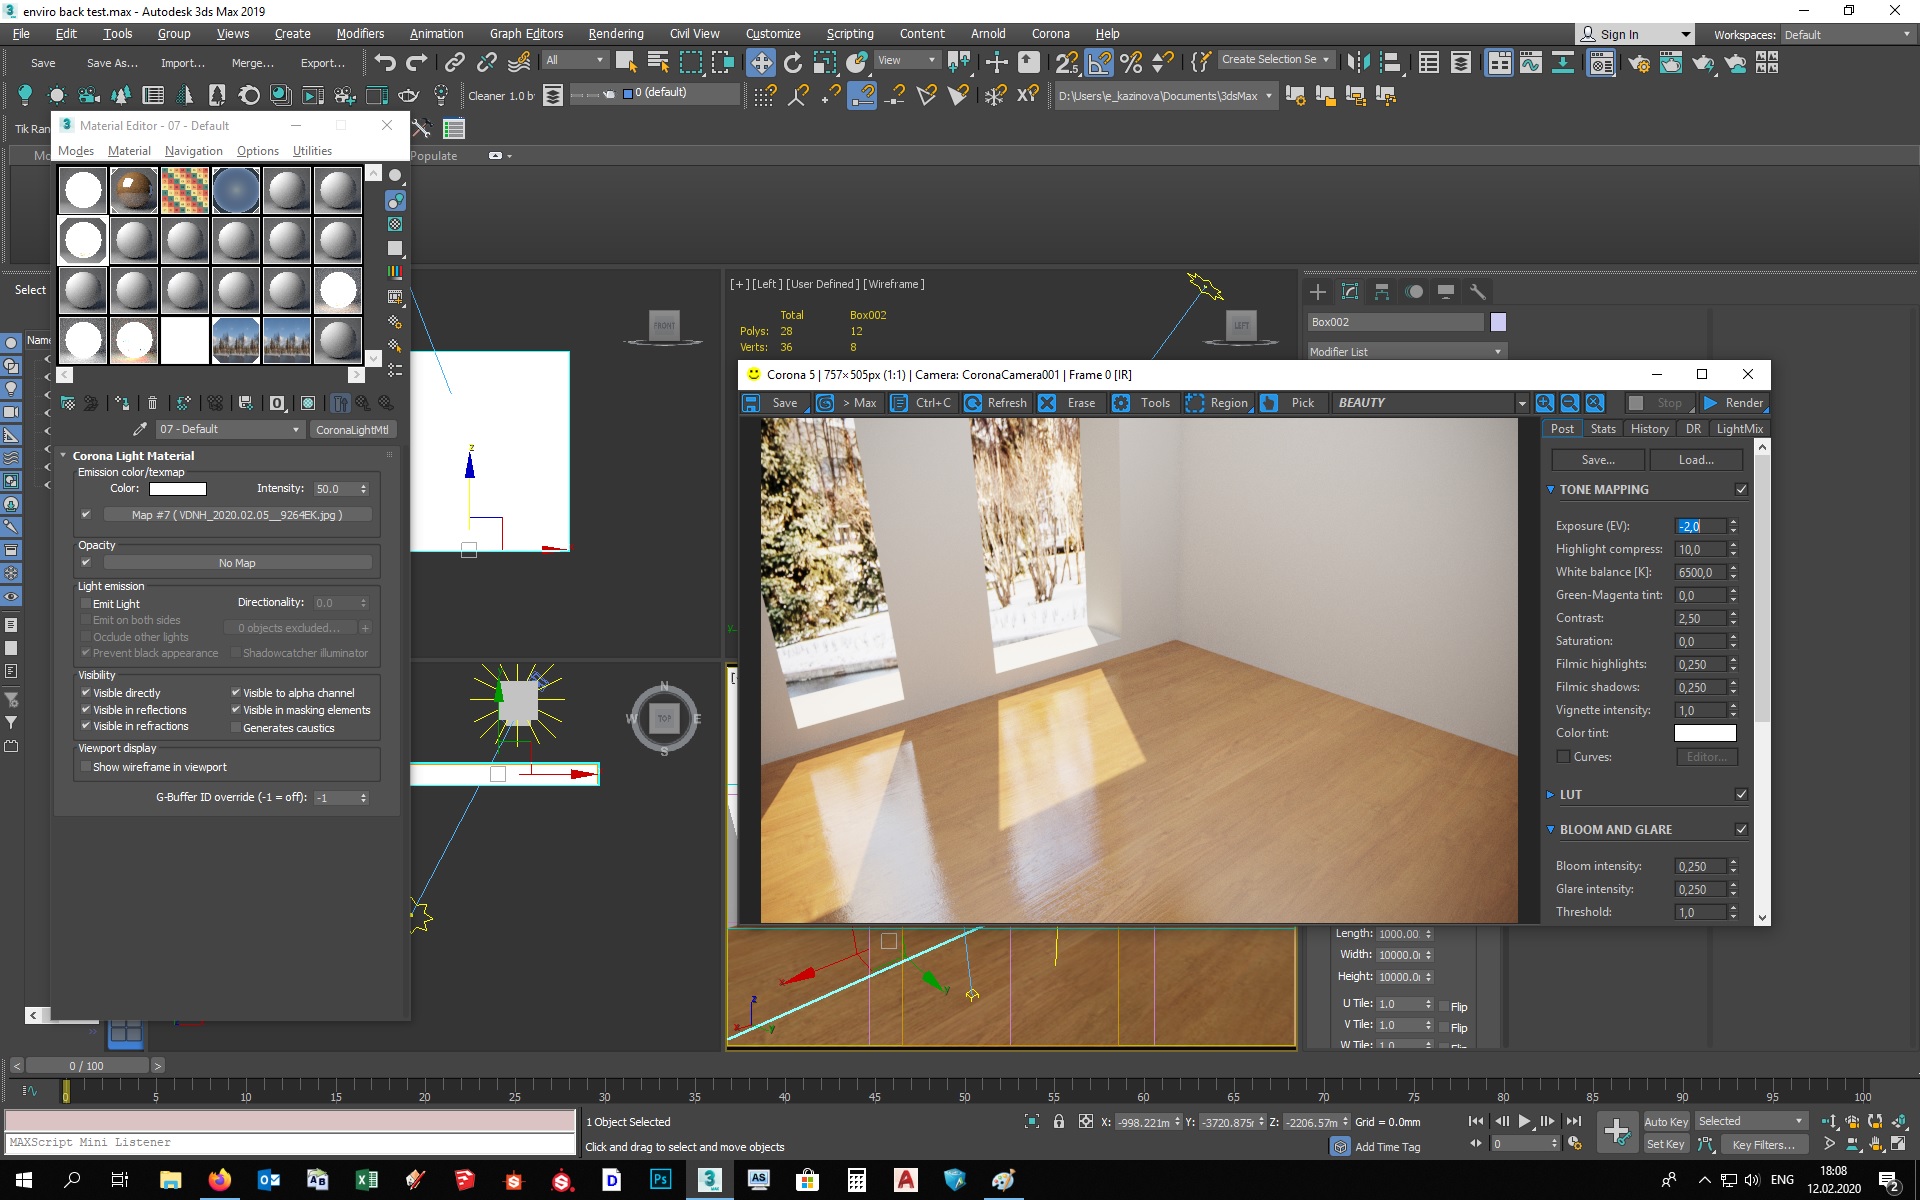Click the Play Animation button
The image size is (1920, 1200).
[1524, 1121]
